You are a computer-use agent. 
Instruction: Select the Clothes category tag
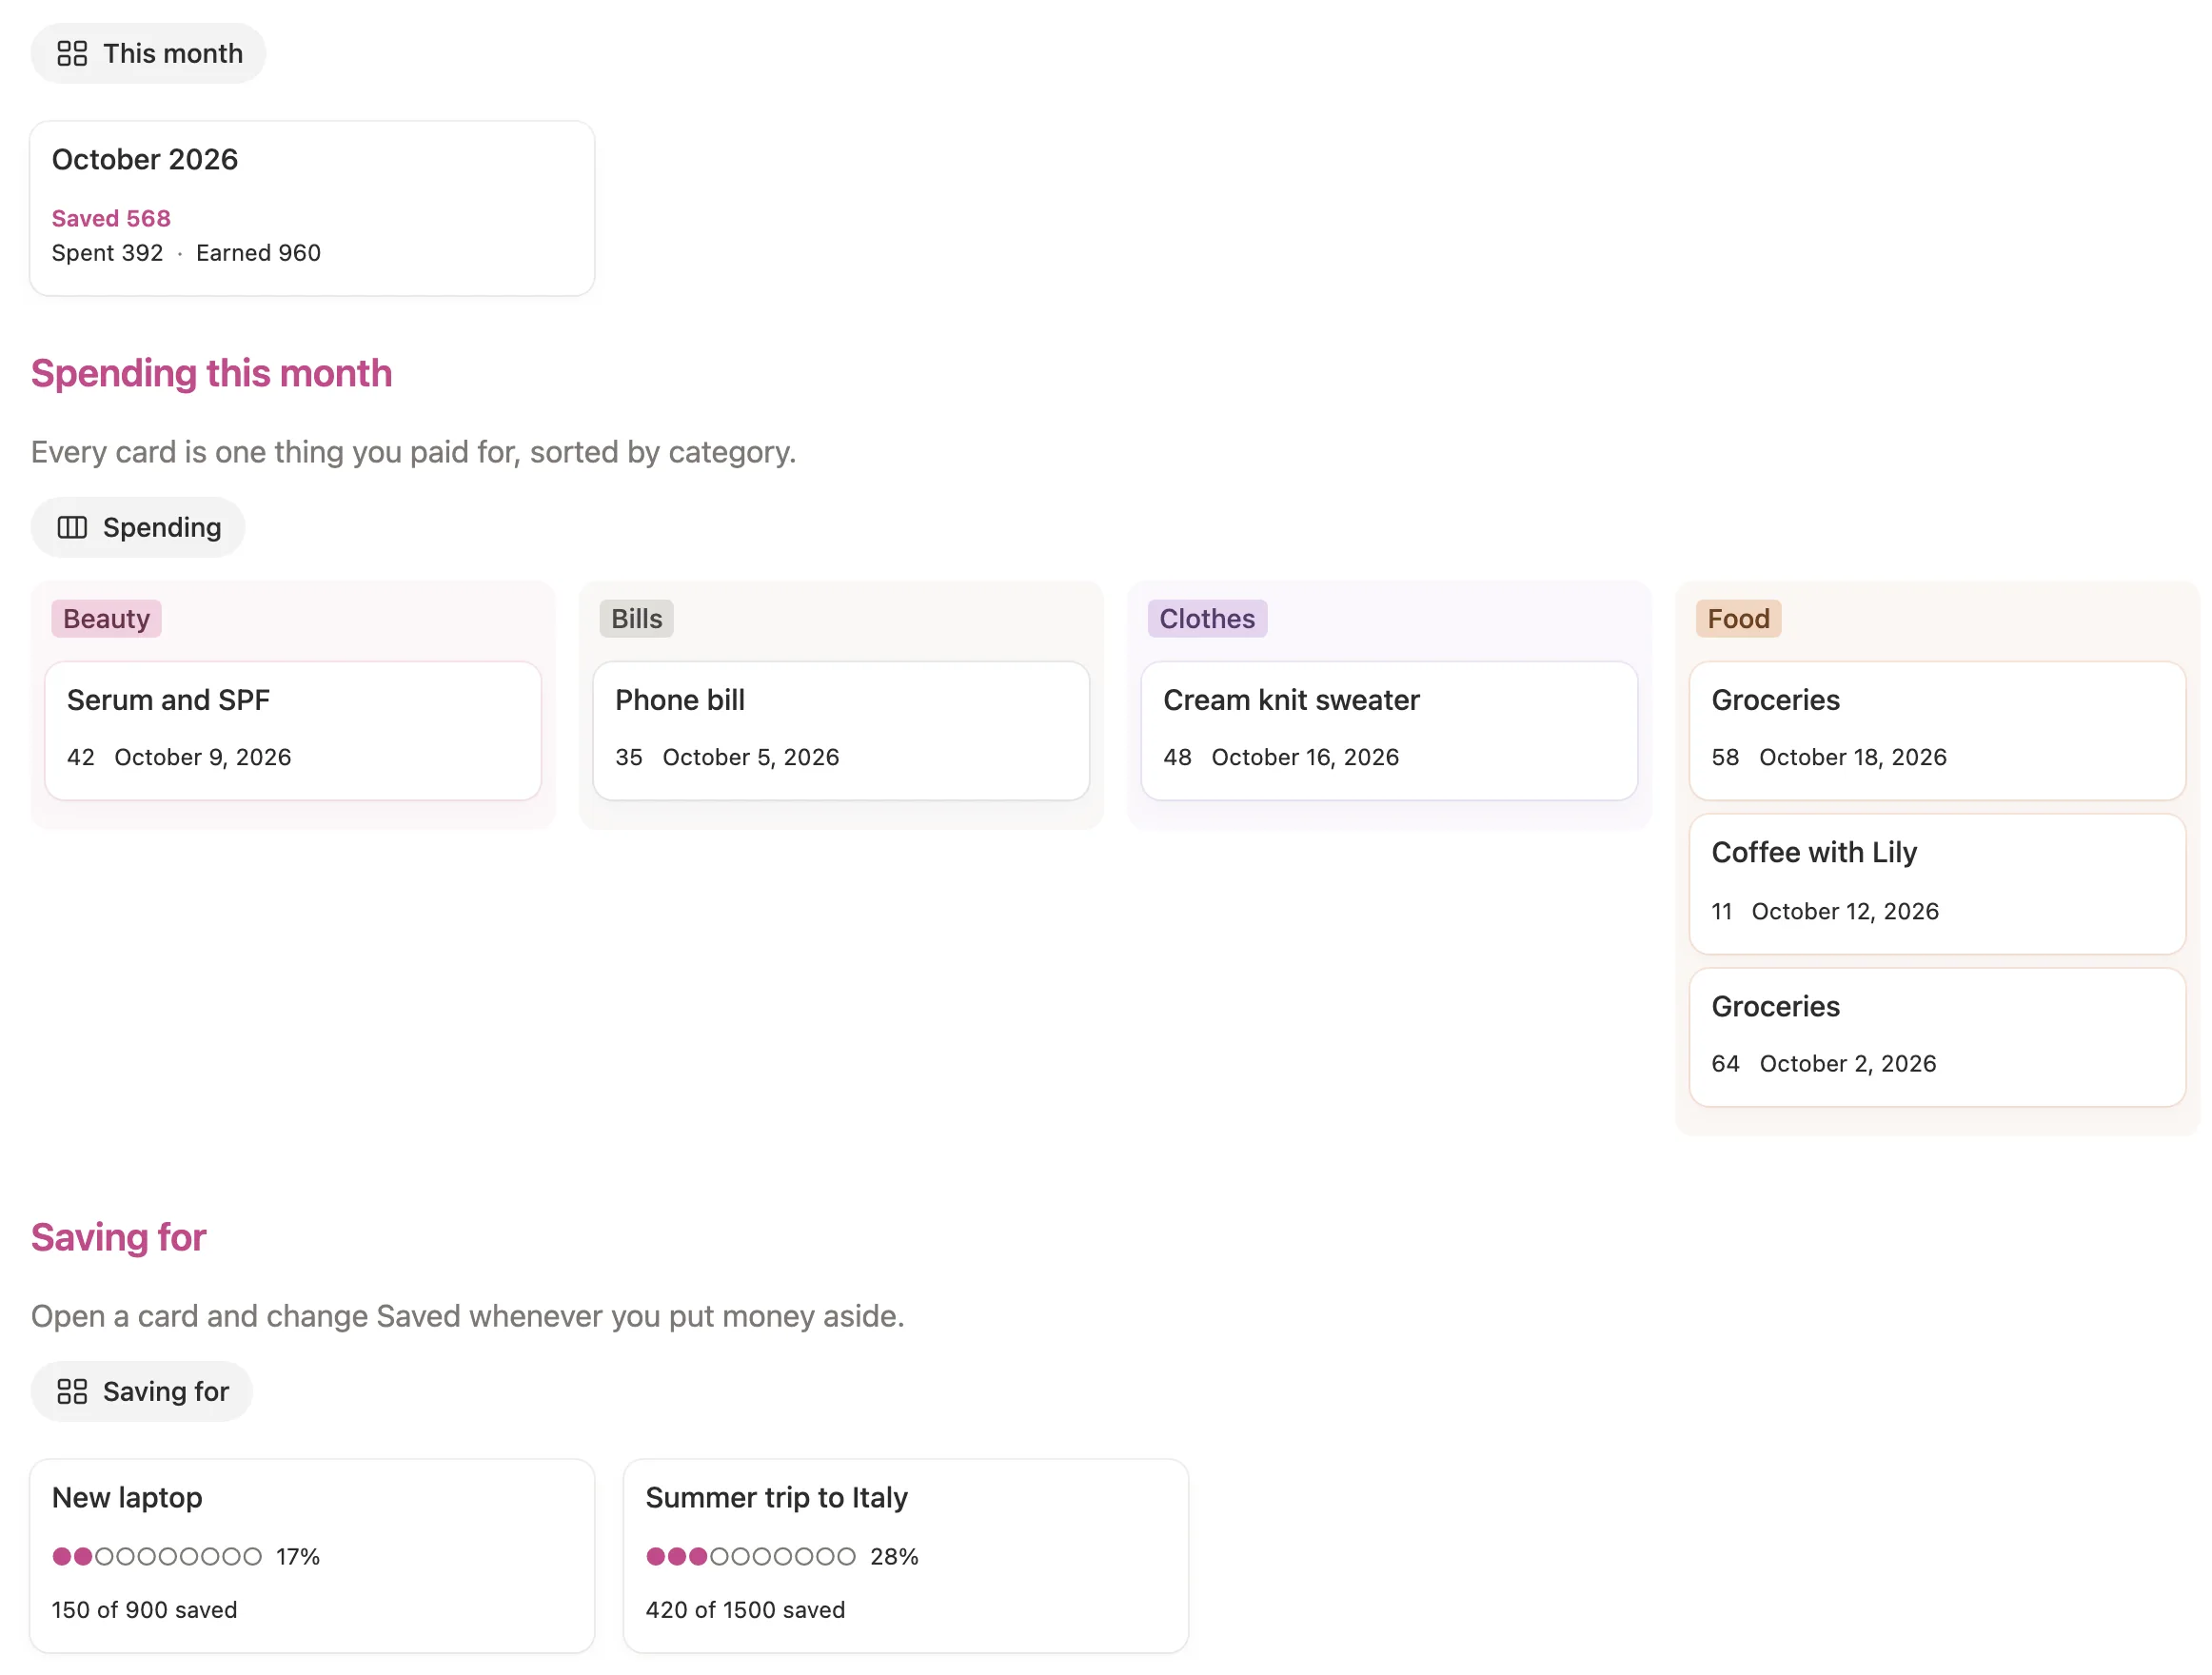1207,619
